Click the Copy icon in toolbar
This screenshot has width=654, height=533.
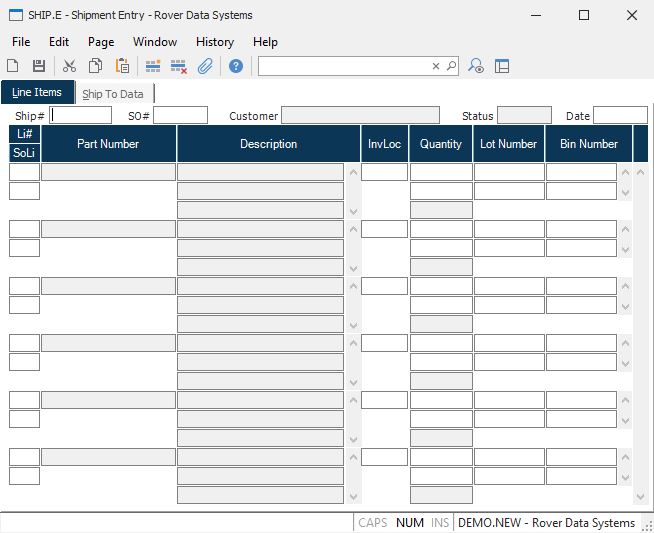click(x=95, y=66)
